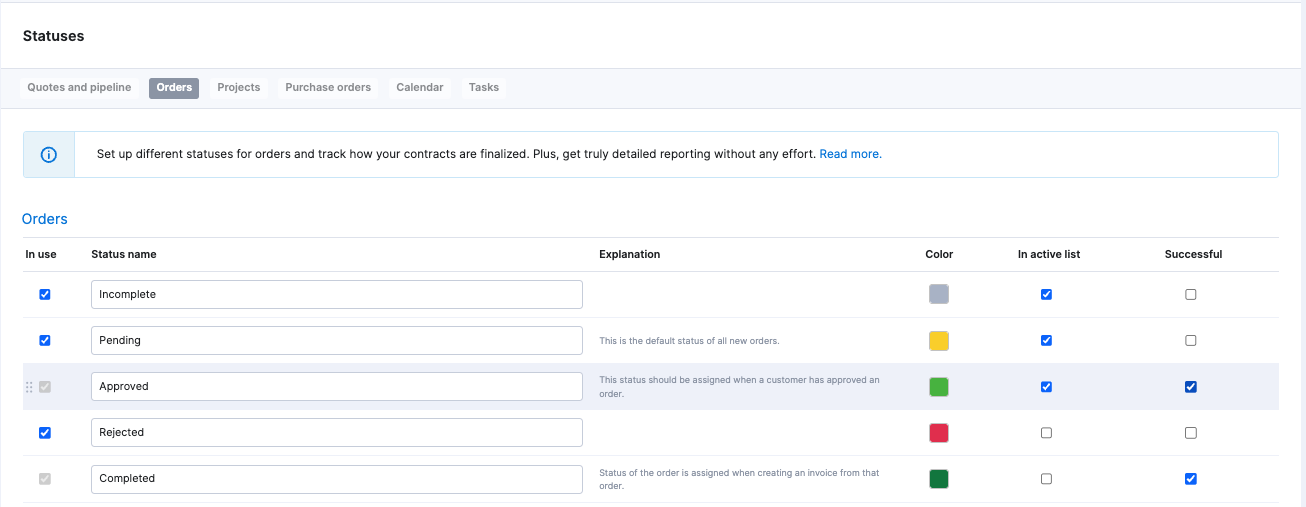
Task: Go to Purchase orders tab
Action: pyautogui.click(x=328, y=88)
